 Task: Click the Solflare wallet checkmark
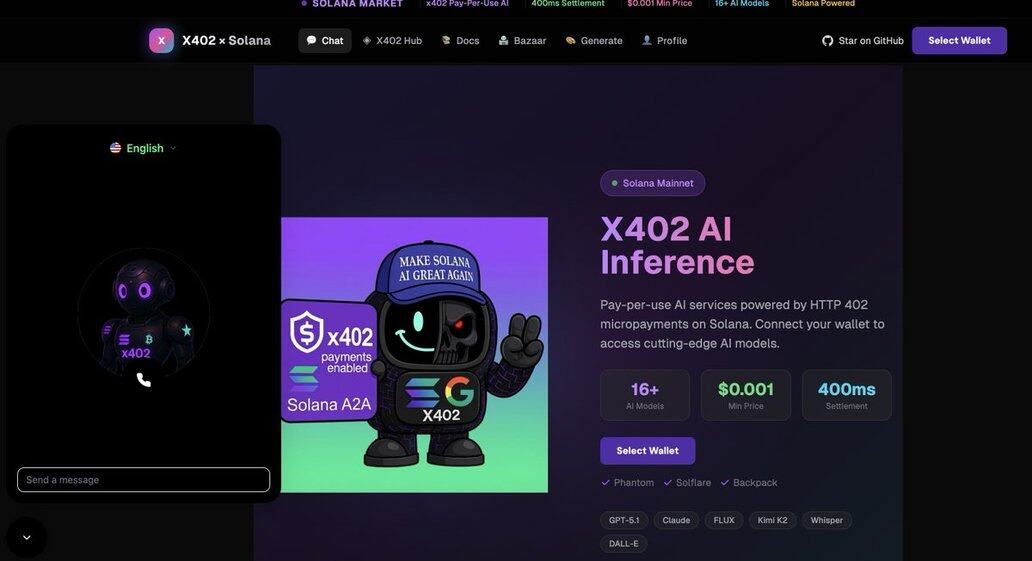[x=668, y=483]
